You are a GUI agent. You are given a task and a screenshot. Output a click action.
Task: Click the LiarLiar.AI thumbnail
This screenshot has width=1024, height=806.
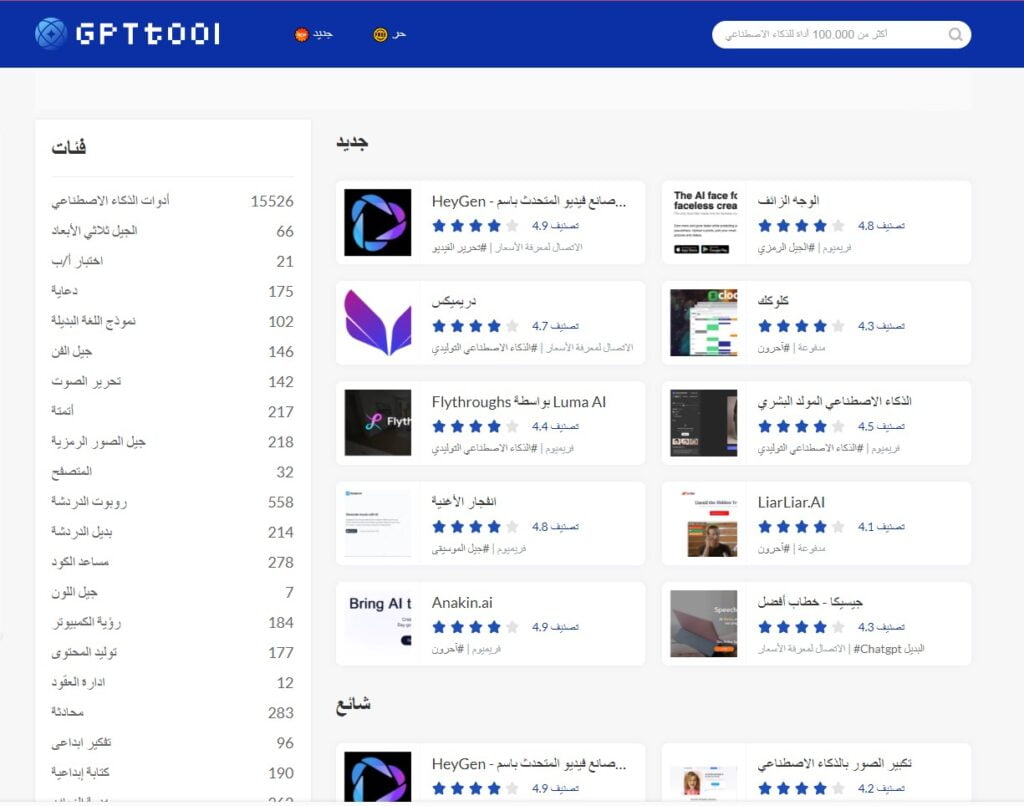click(711, 523)
